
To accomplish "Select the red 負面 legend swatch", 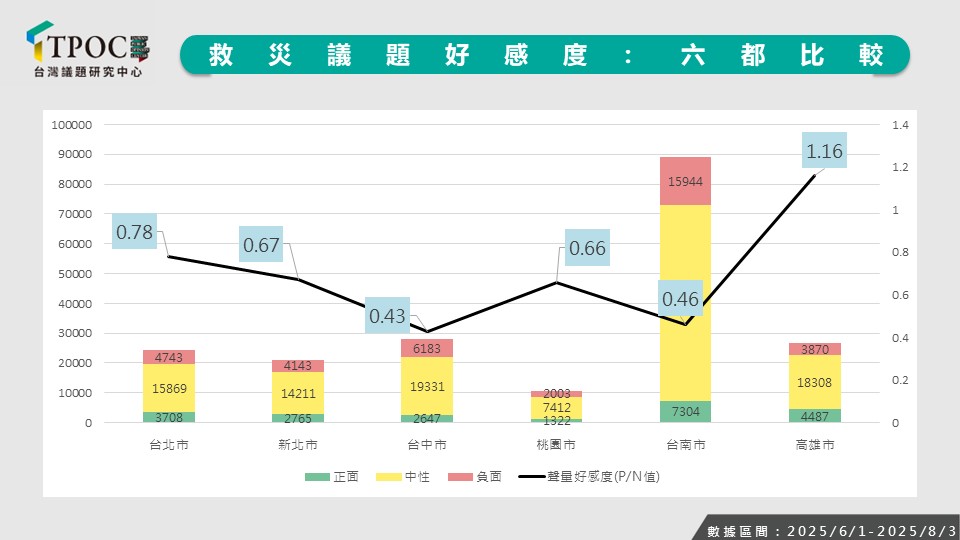I will 458,478.
